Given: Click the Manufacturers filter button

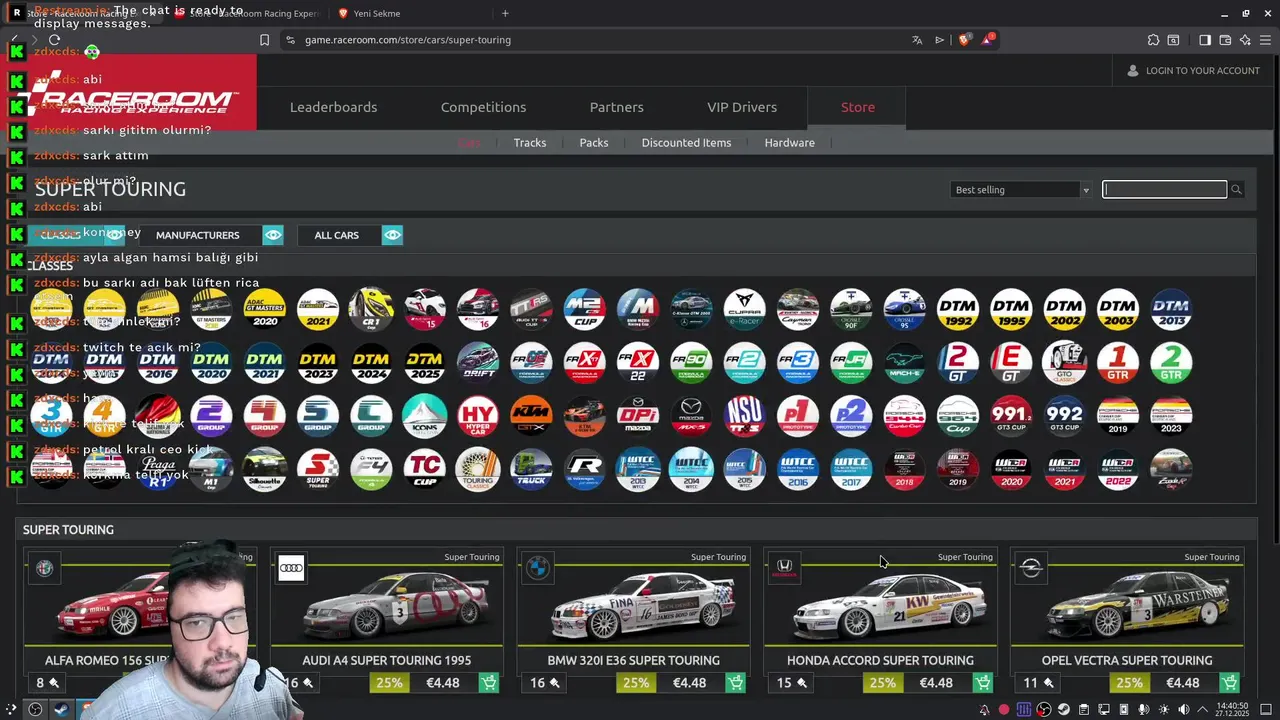Looking at the screenshot, I should pyautogui.click(x=198, y=235).
